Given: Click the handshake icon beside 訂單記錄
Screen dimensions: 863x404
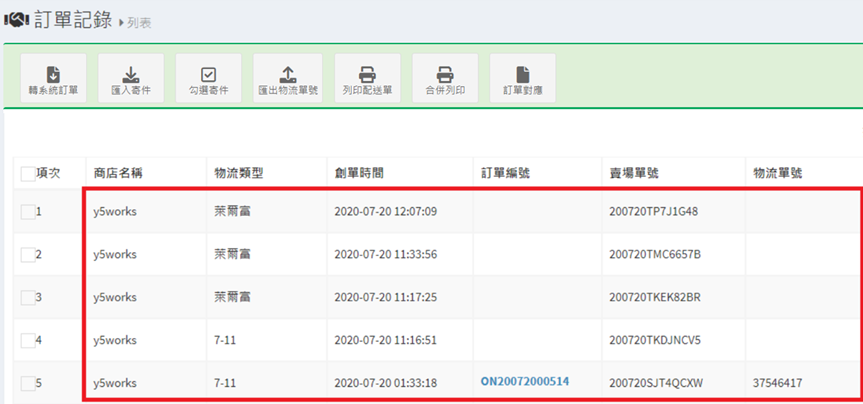Looking at the screenshot, I should point(16,20).
